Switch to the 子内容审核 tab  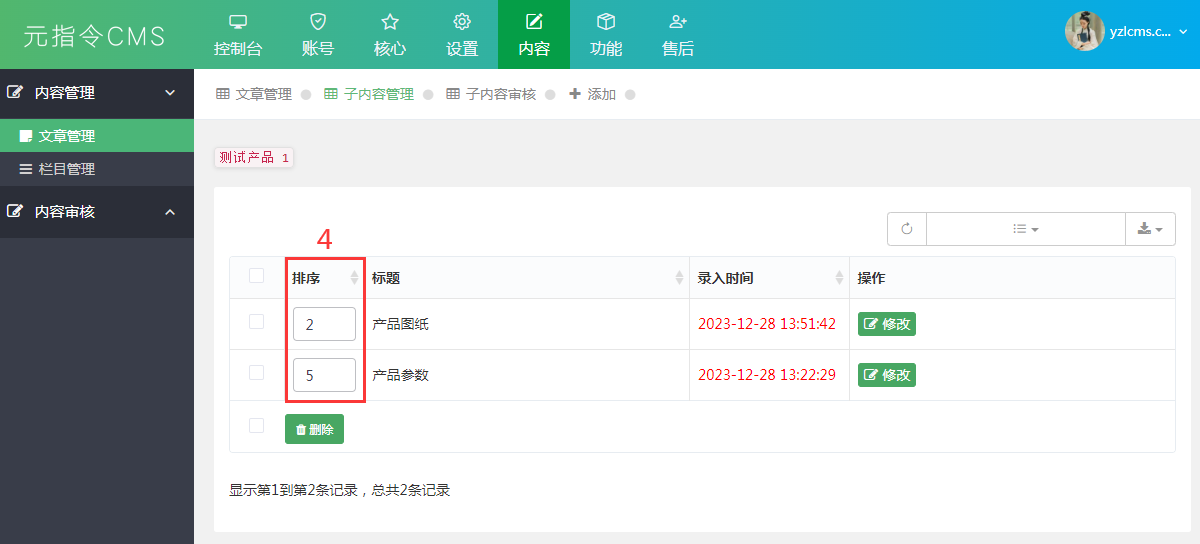click(491, 94)
